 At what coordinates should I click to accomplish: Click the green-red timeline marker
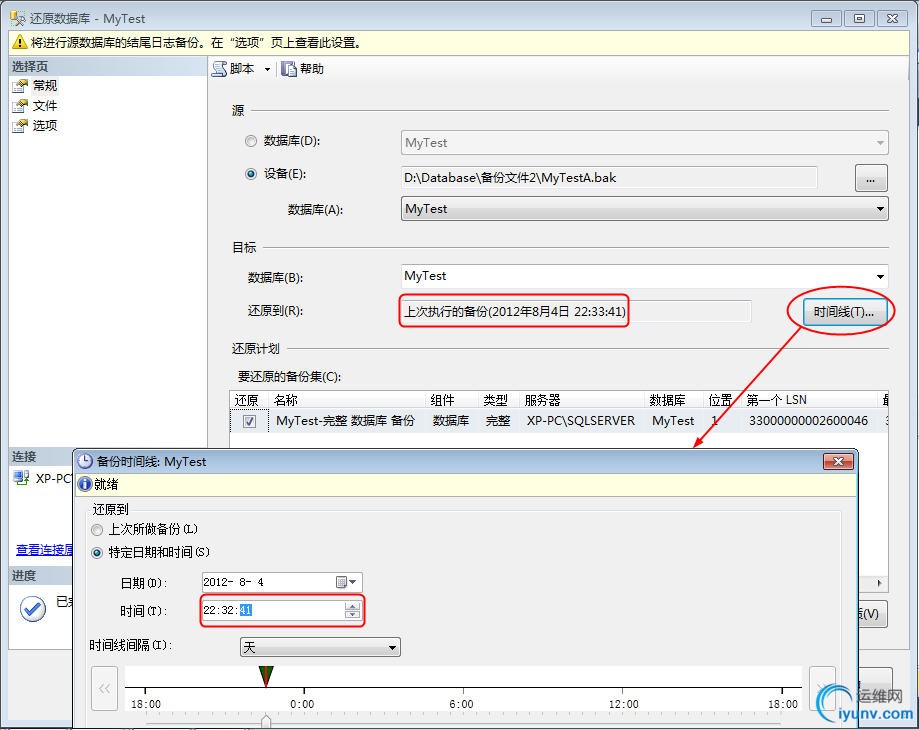point(266,676)
